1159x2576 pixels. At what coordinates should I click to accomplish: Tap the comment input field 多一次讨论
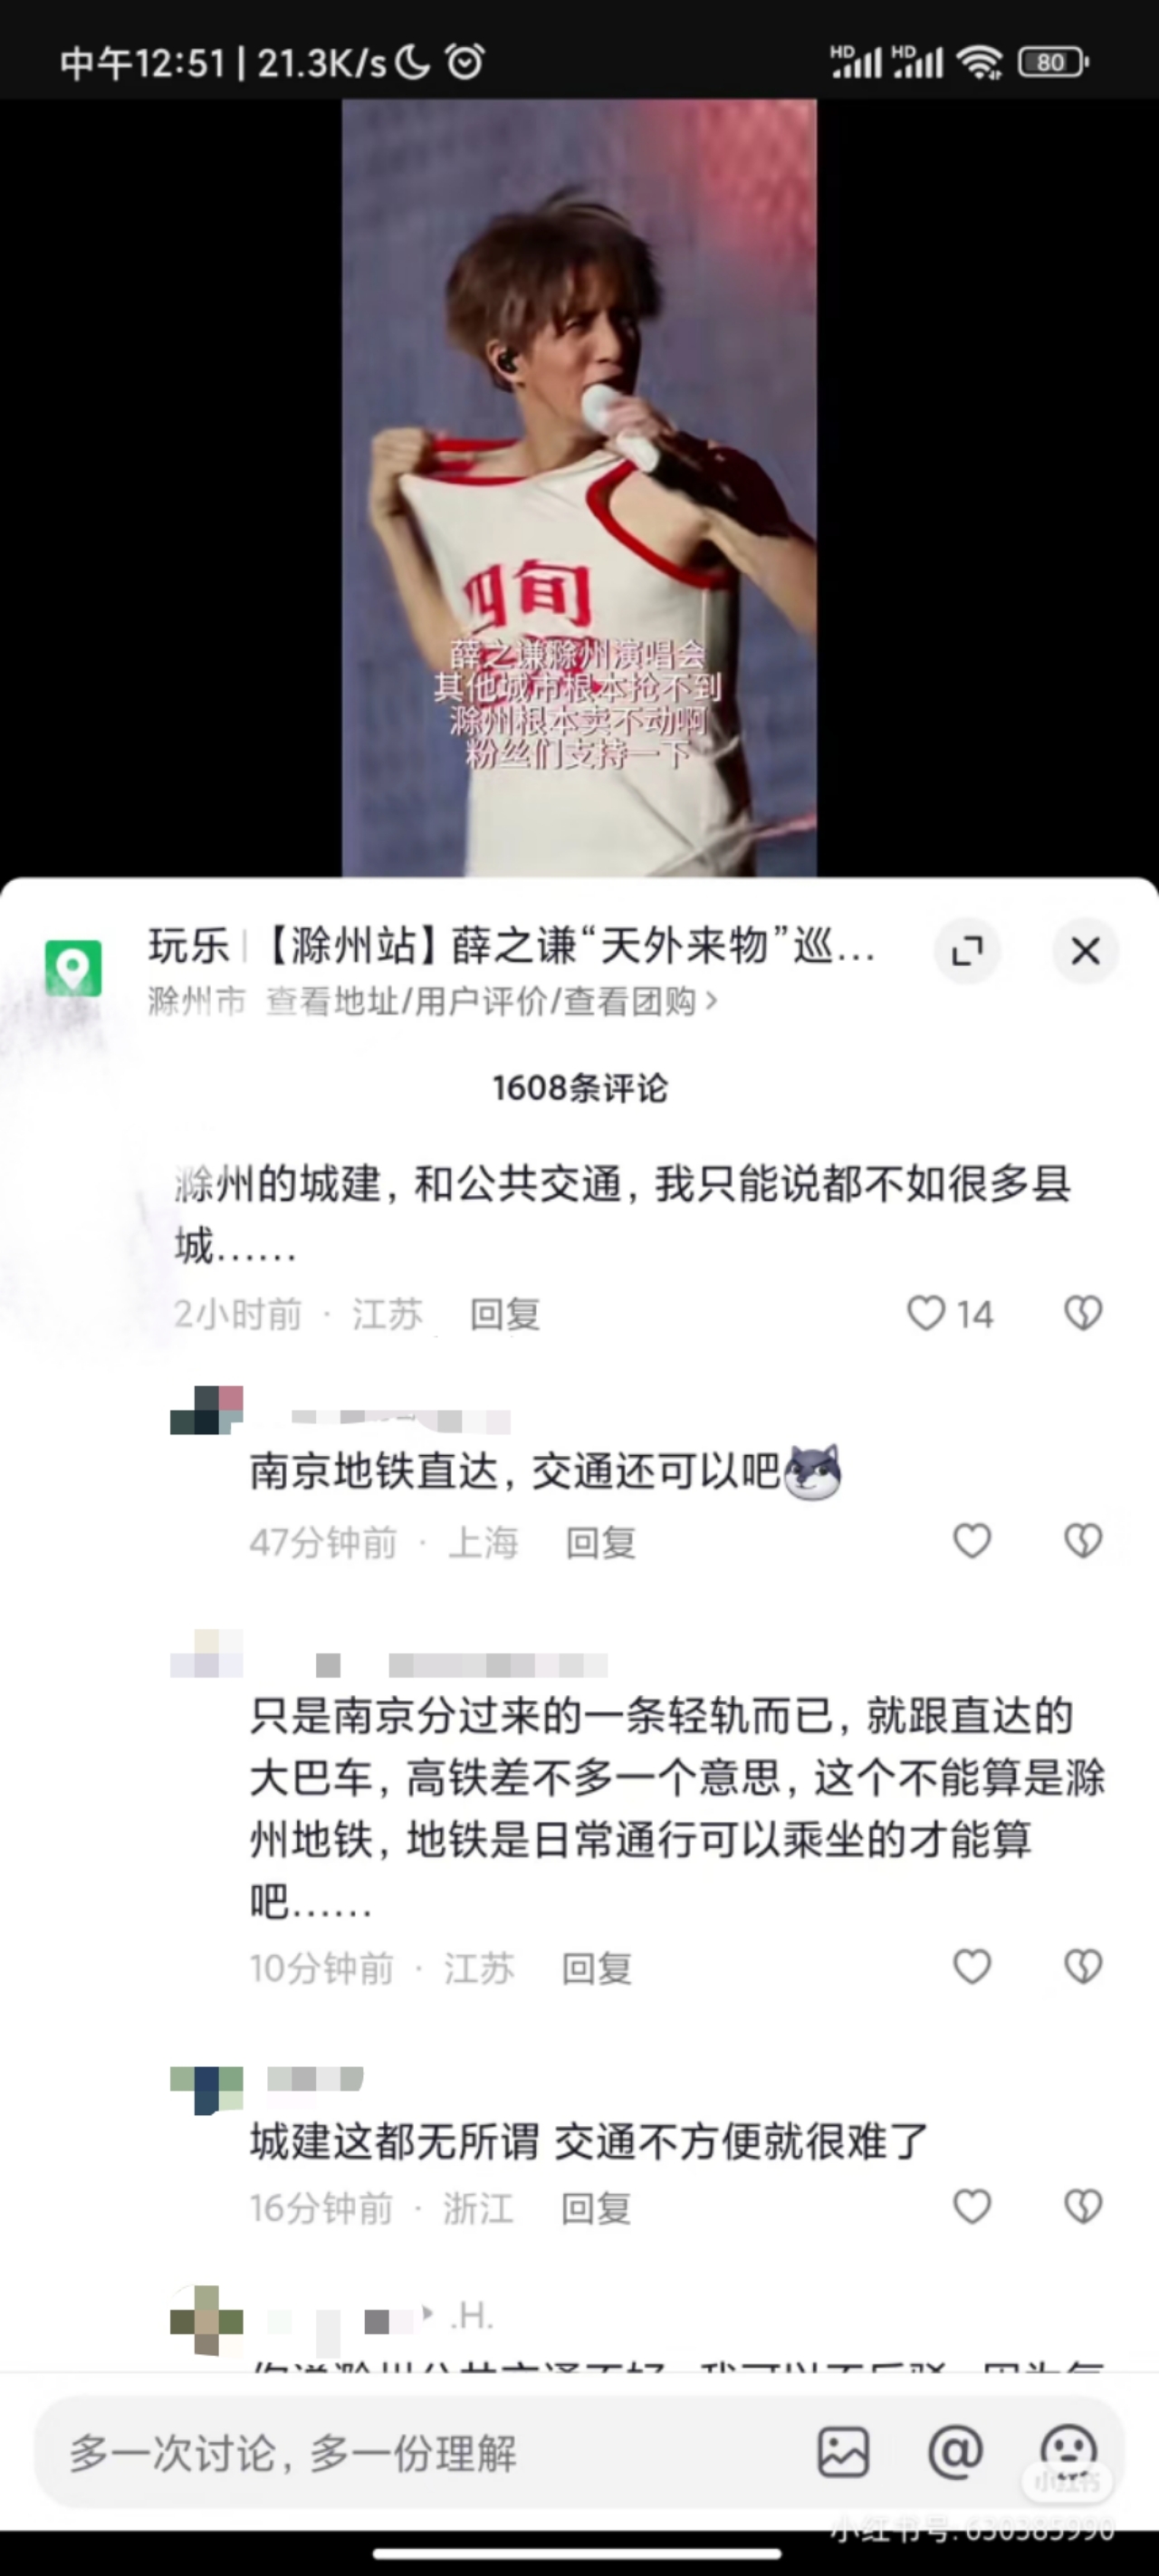(x=420, y=2452)
